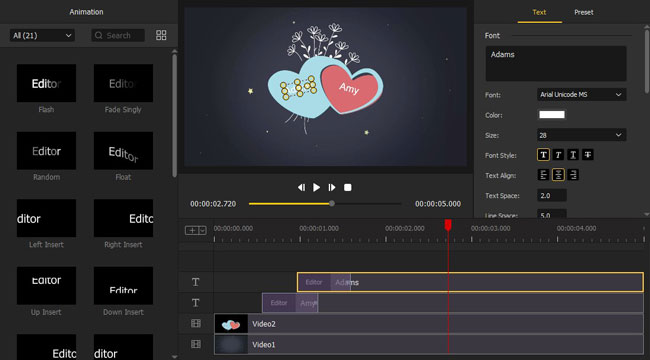
Task: Select the Fade Singly animation thumbnail
Action: pyautogui.click(x=123, y=83)
